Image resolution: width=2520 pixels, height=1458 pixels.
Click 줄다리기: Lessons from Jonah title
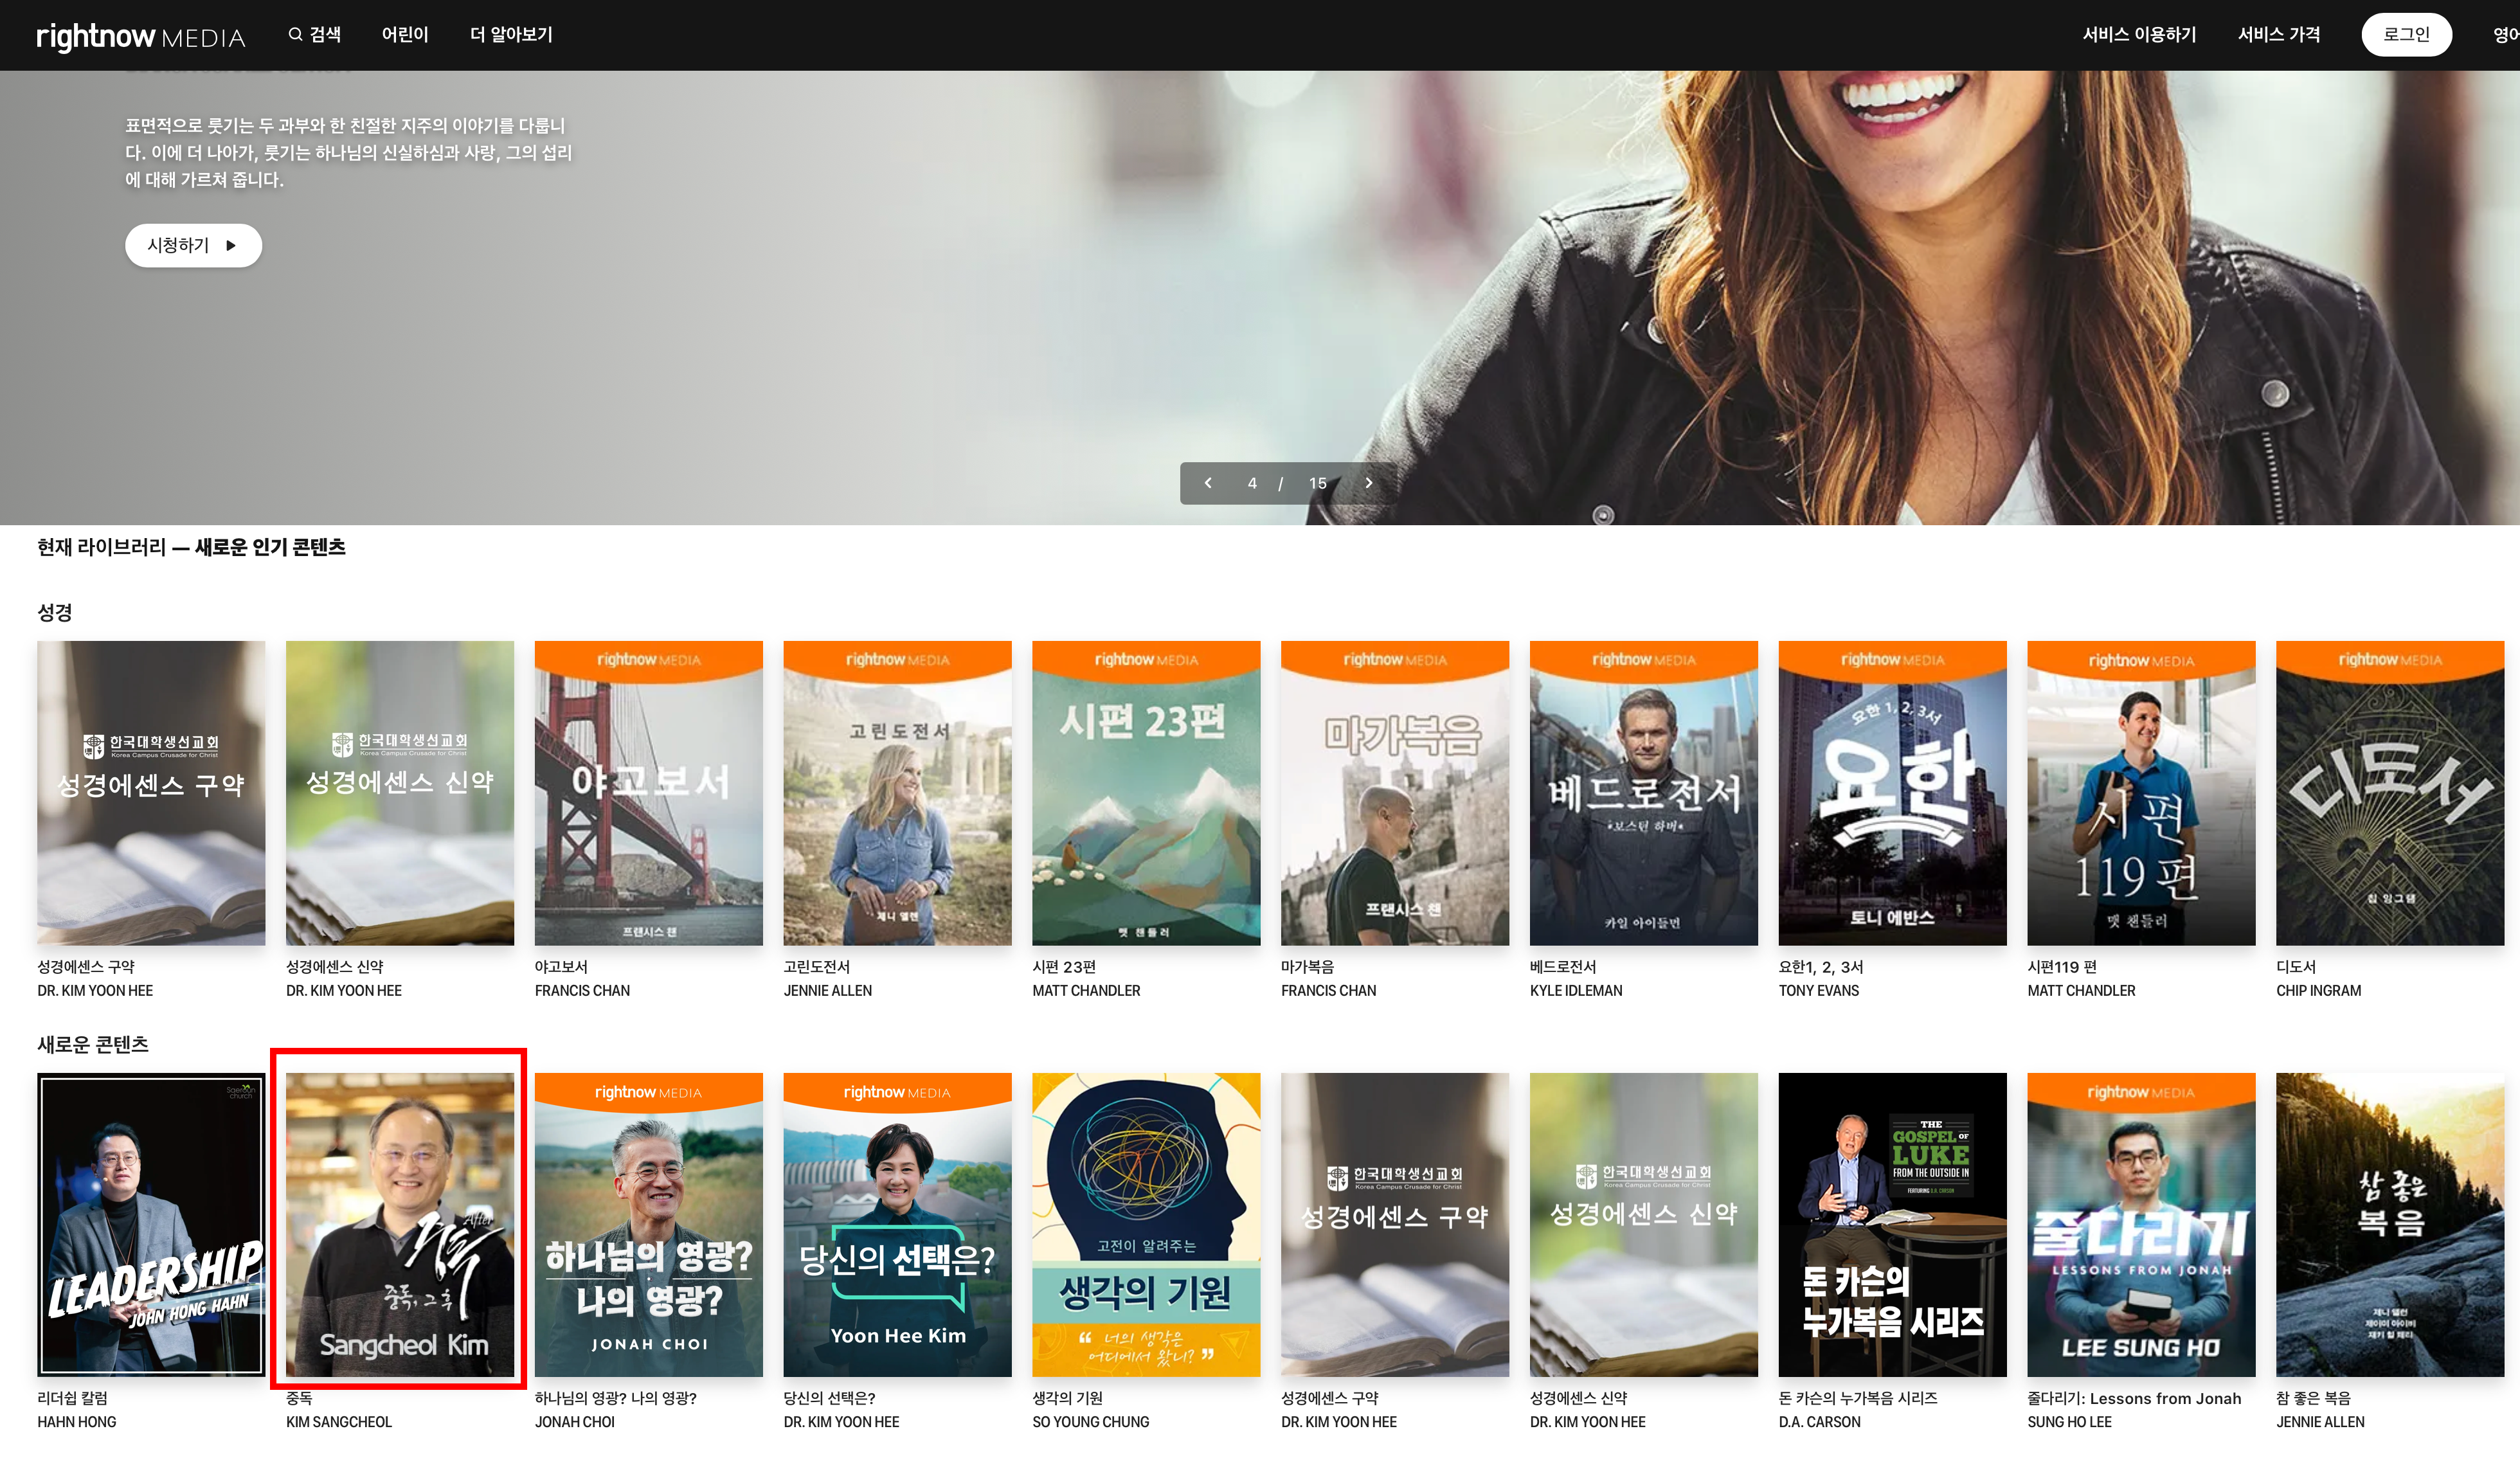tap(2134, 1398)
